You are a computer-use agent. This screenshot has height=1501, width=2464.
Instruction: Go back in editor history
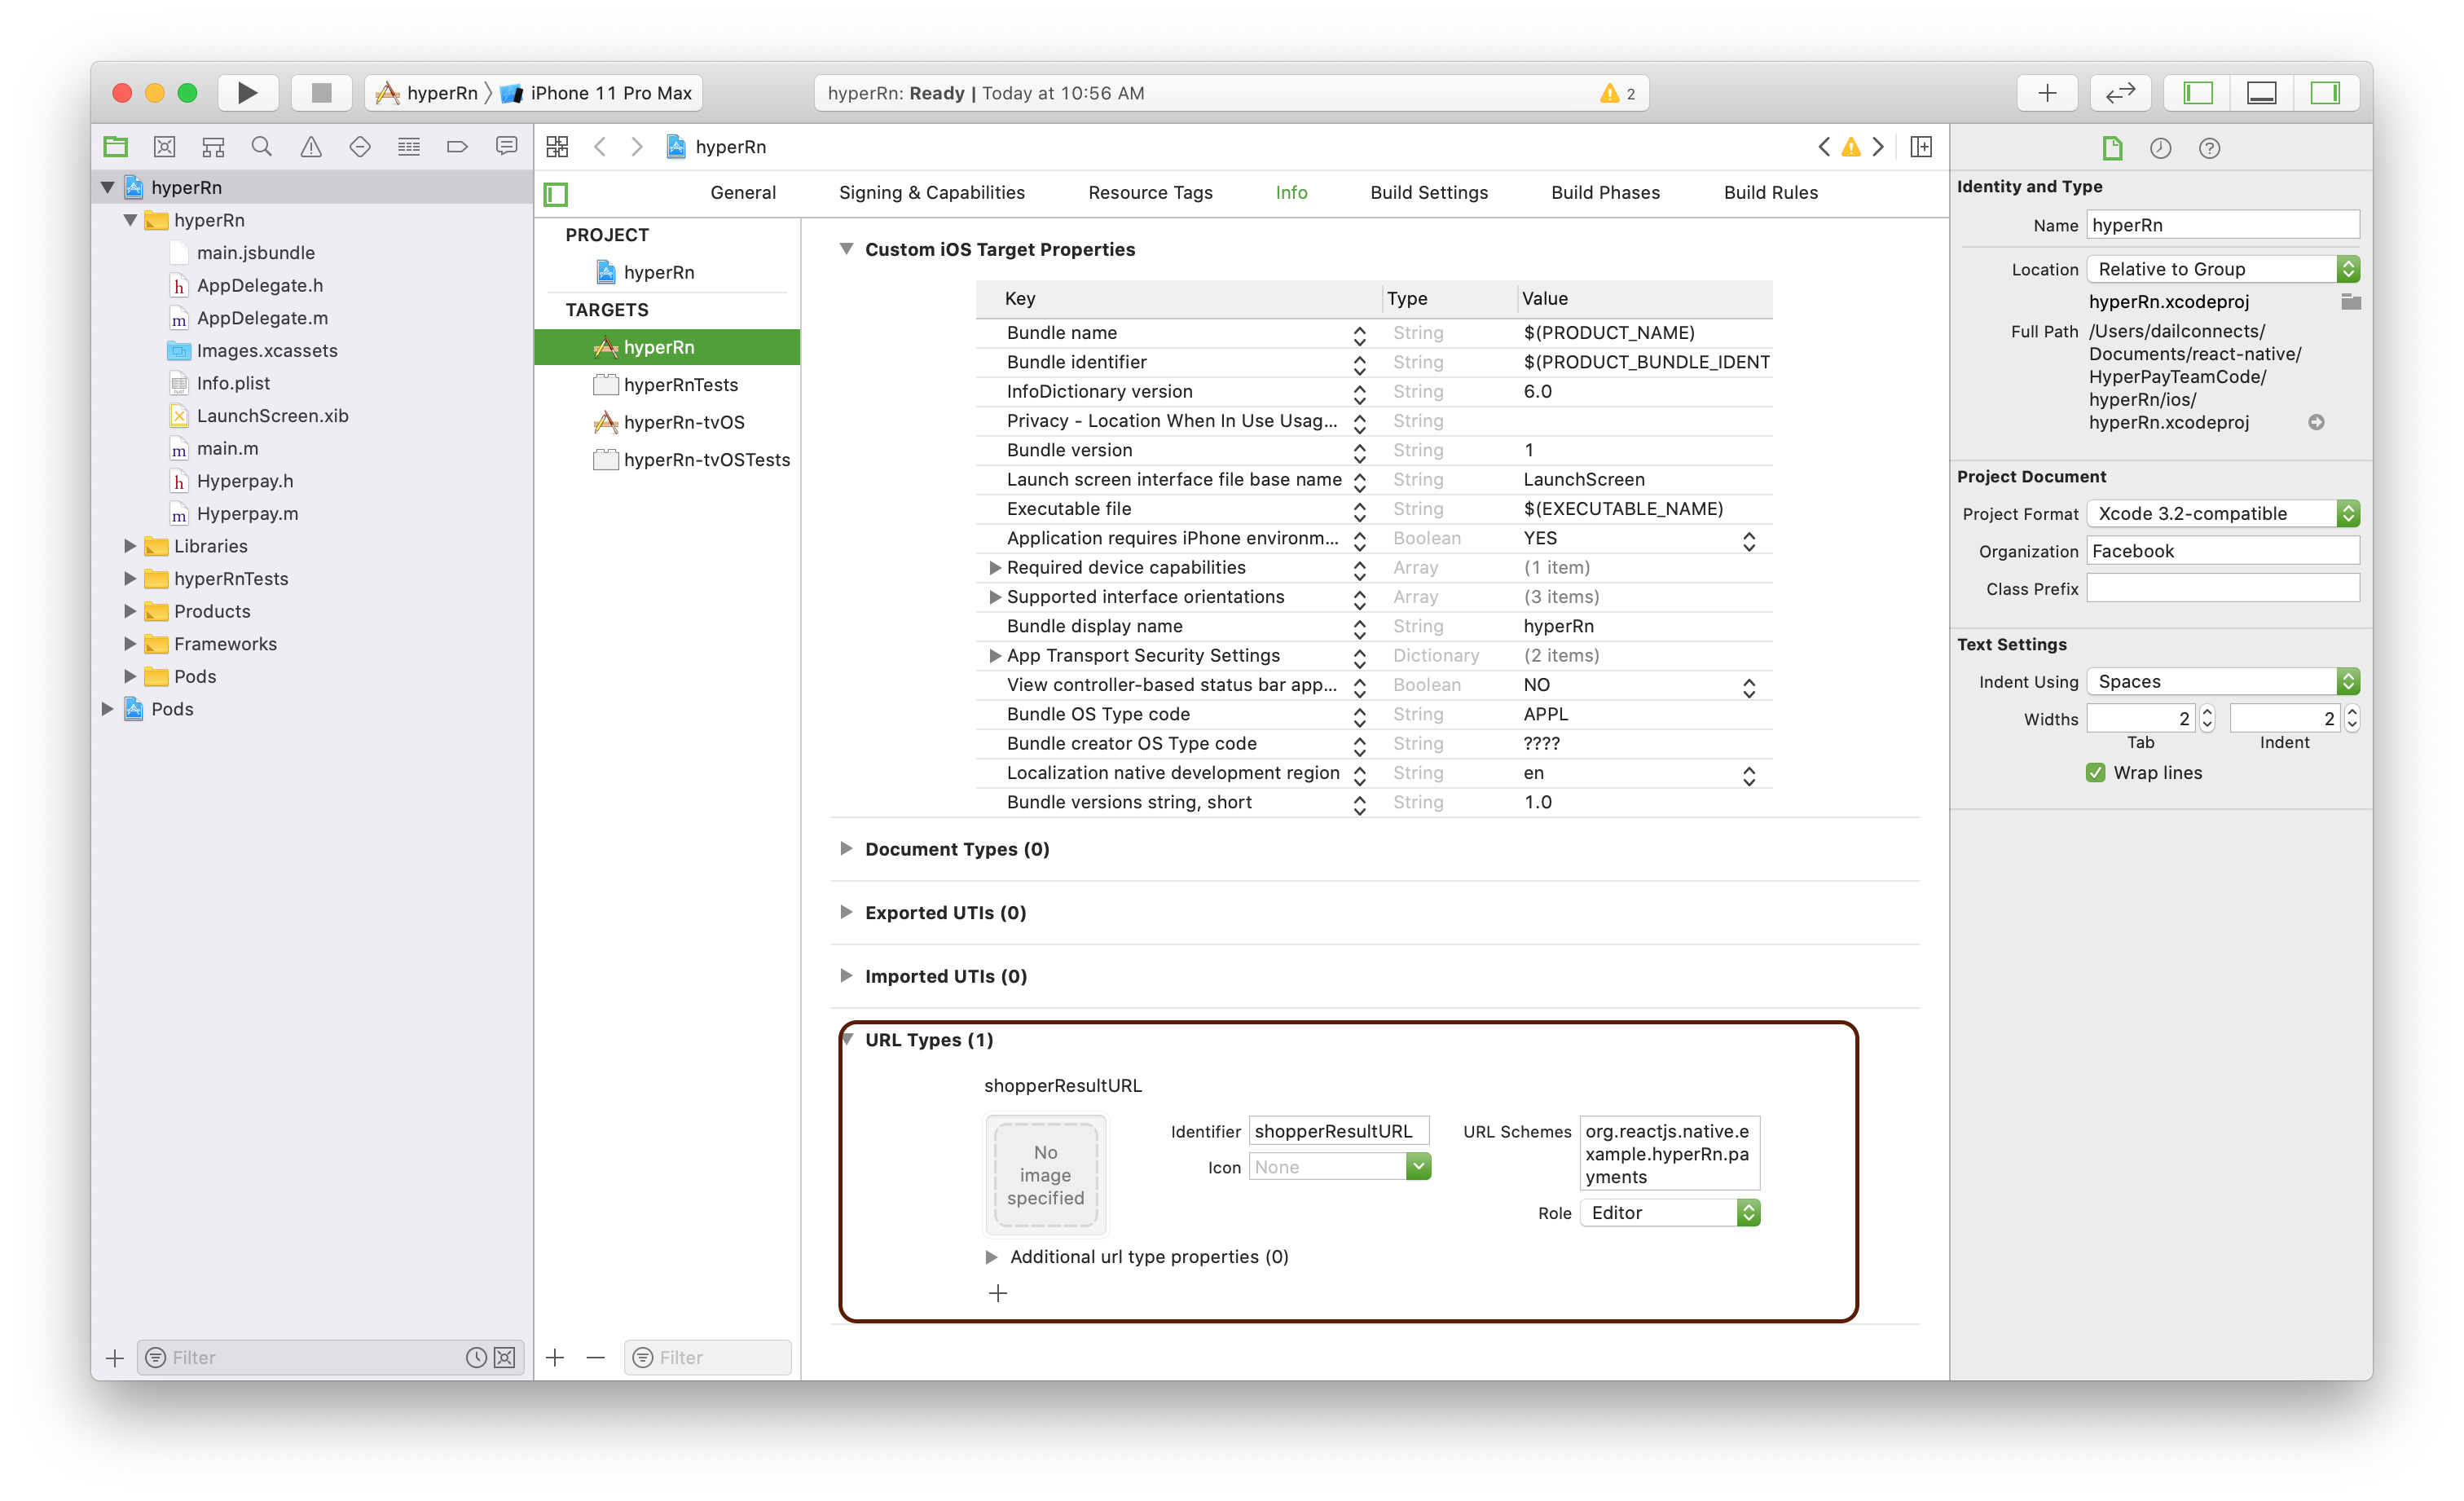coord(600,147)
